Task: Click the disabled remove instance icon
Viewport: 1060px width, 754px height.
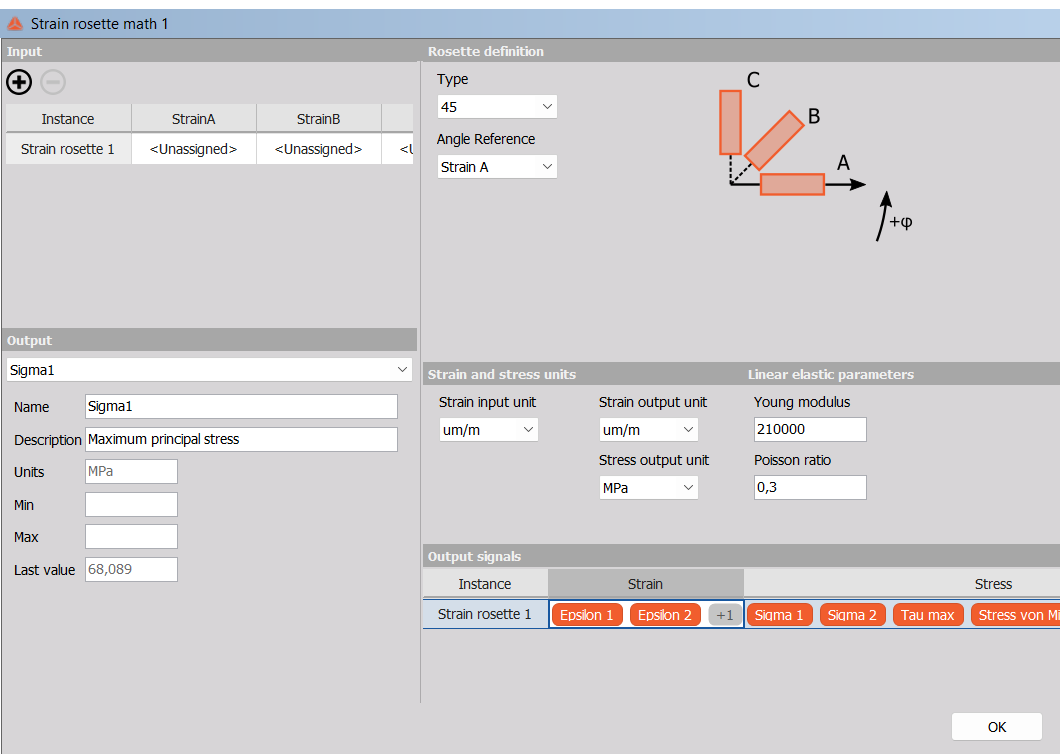Action: tap(53, 82)
